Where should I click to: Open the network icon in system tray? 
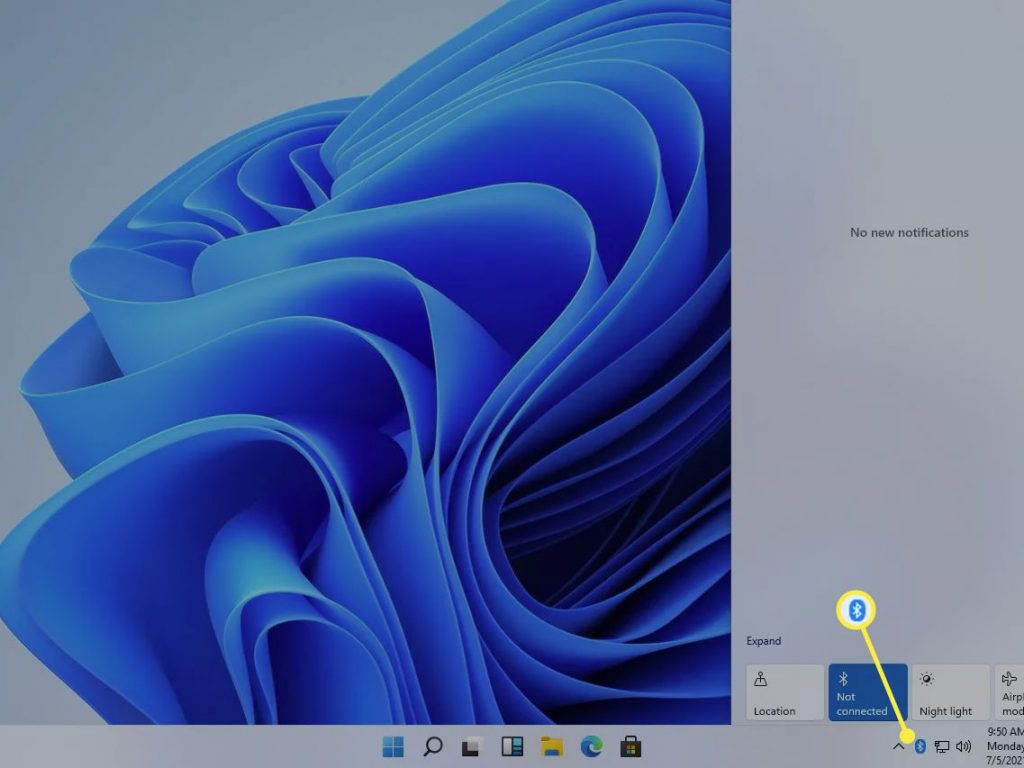[942, 745]
